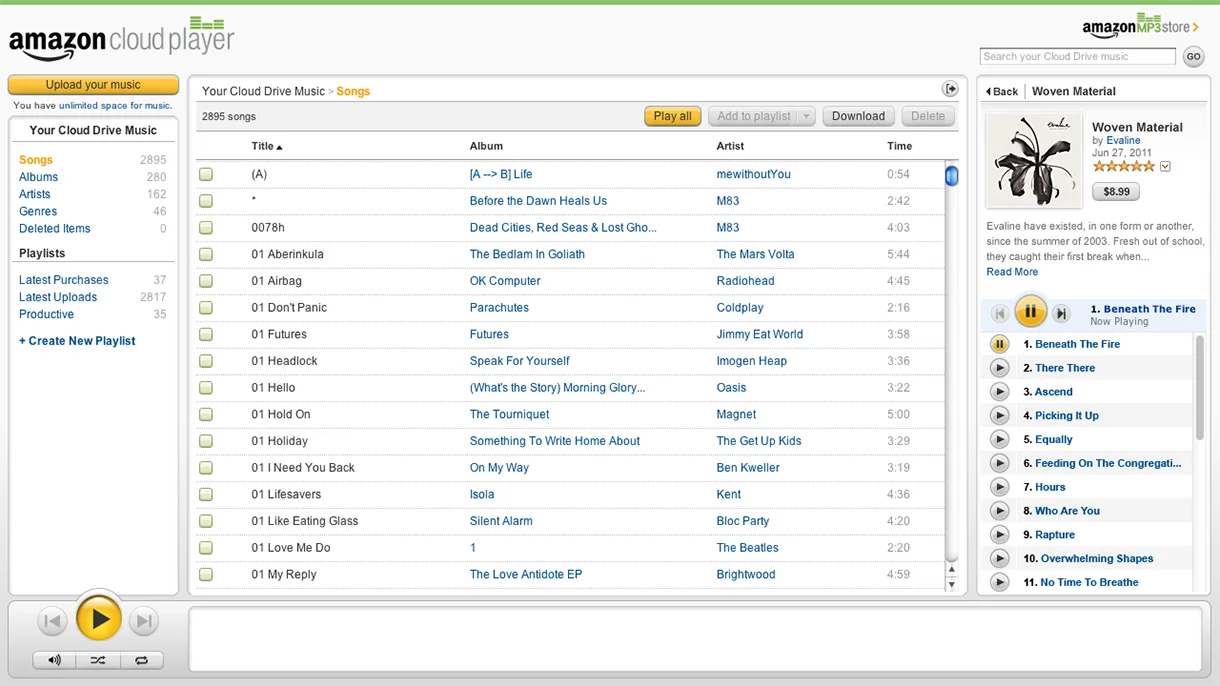The height and width of the screenshot is (686, 1220).
Task: Sort songs by Title column header
Action: (x=267, y=146)
